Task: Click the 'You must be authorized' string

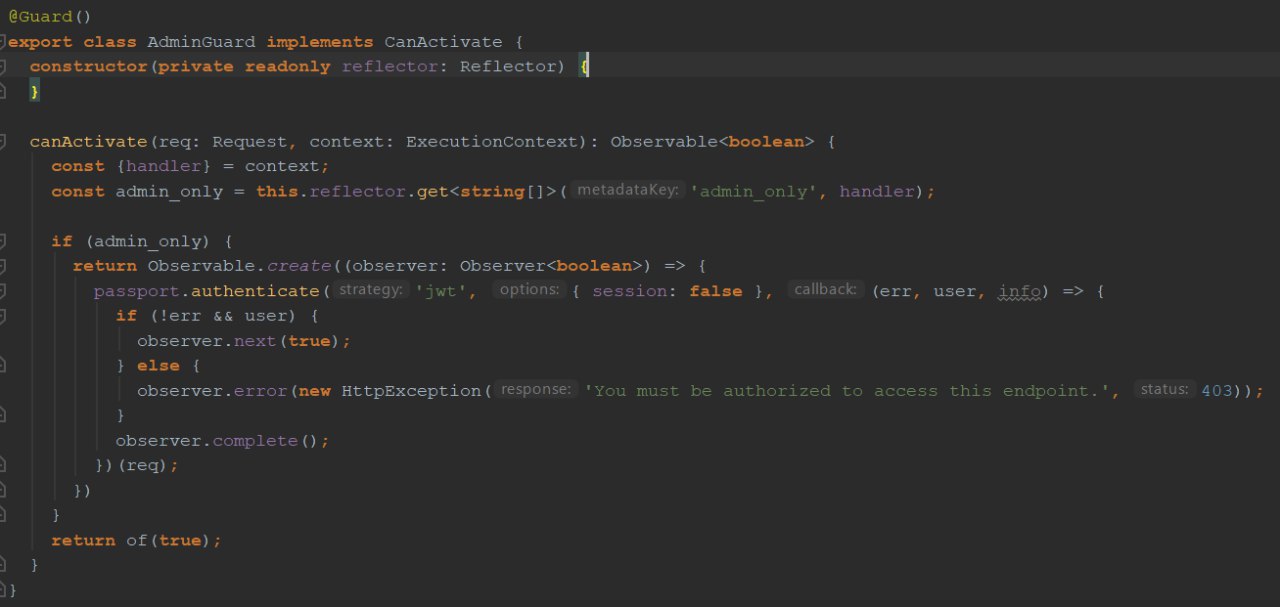Action: click(847, 391)
